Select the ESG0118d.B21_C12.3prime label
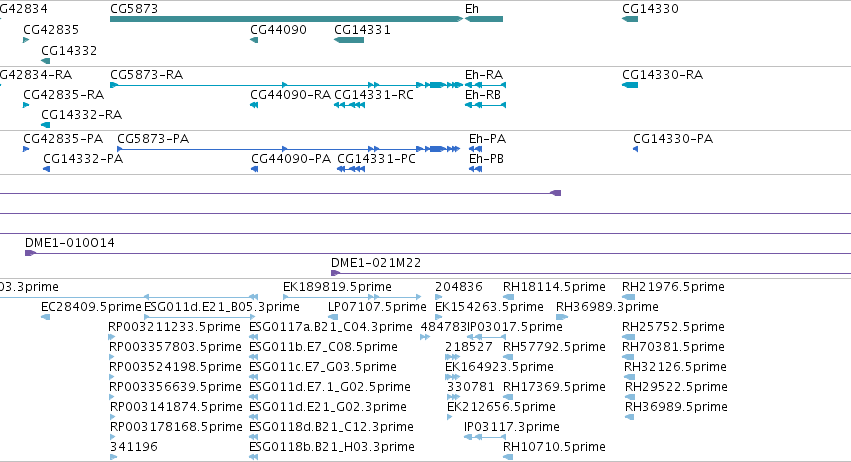 [331, 428]
